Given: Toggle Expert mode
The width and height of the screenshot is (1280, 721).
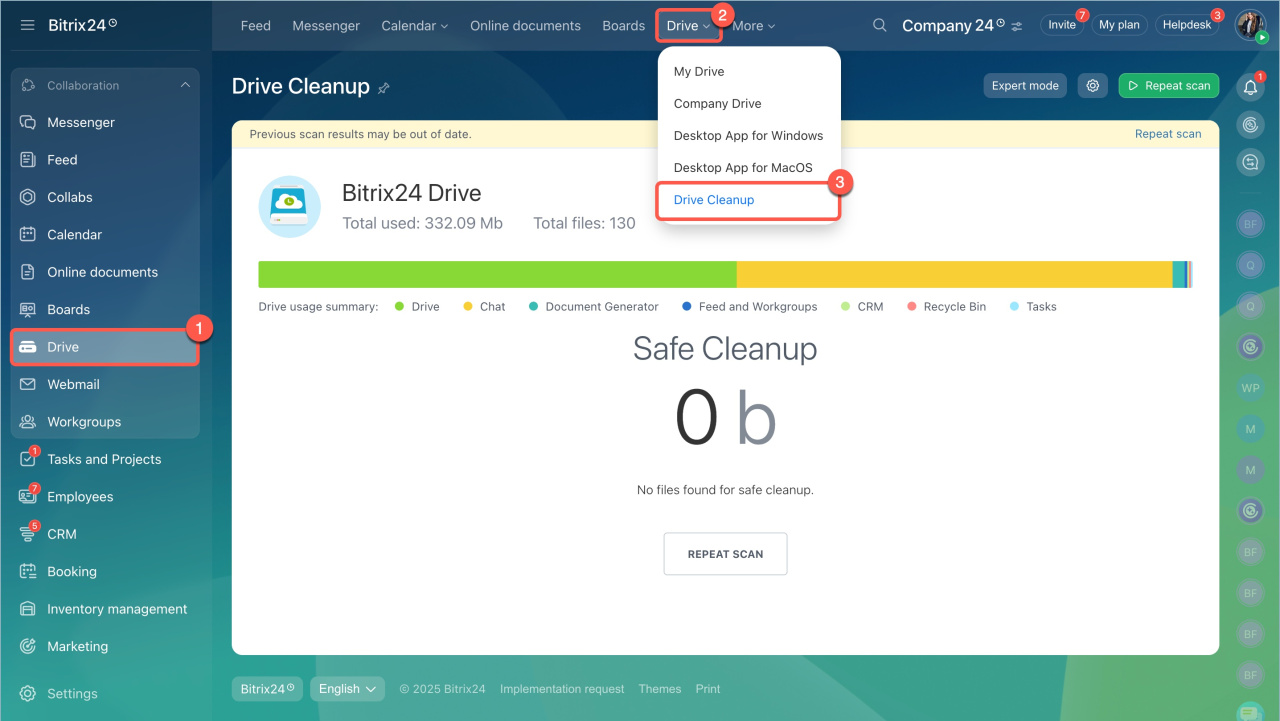Looking at the screenshot, I should [x=1025, y=86].
